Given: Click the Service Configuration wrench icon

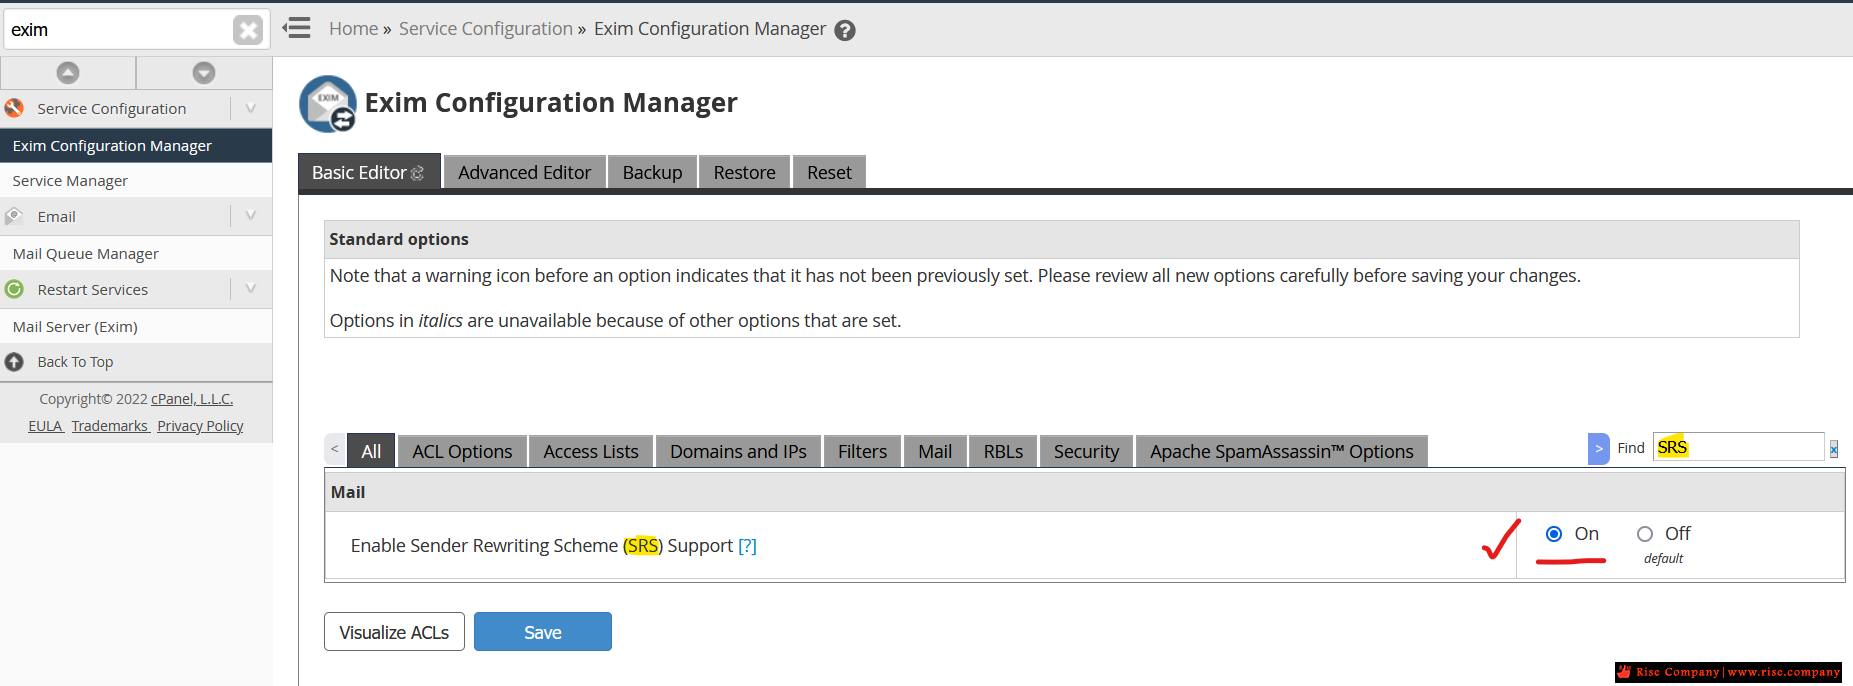Looking at the screenshot, I should (15, 108).
